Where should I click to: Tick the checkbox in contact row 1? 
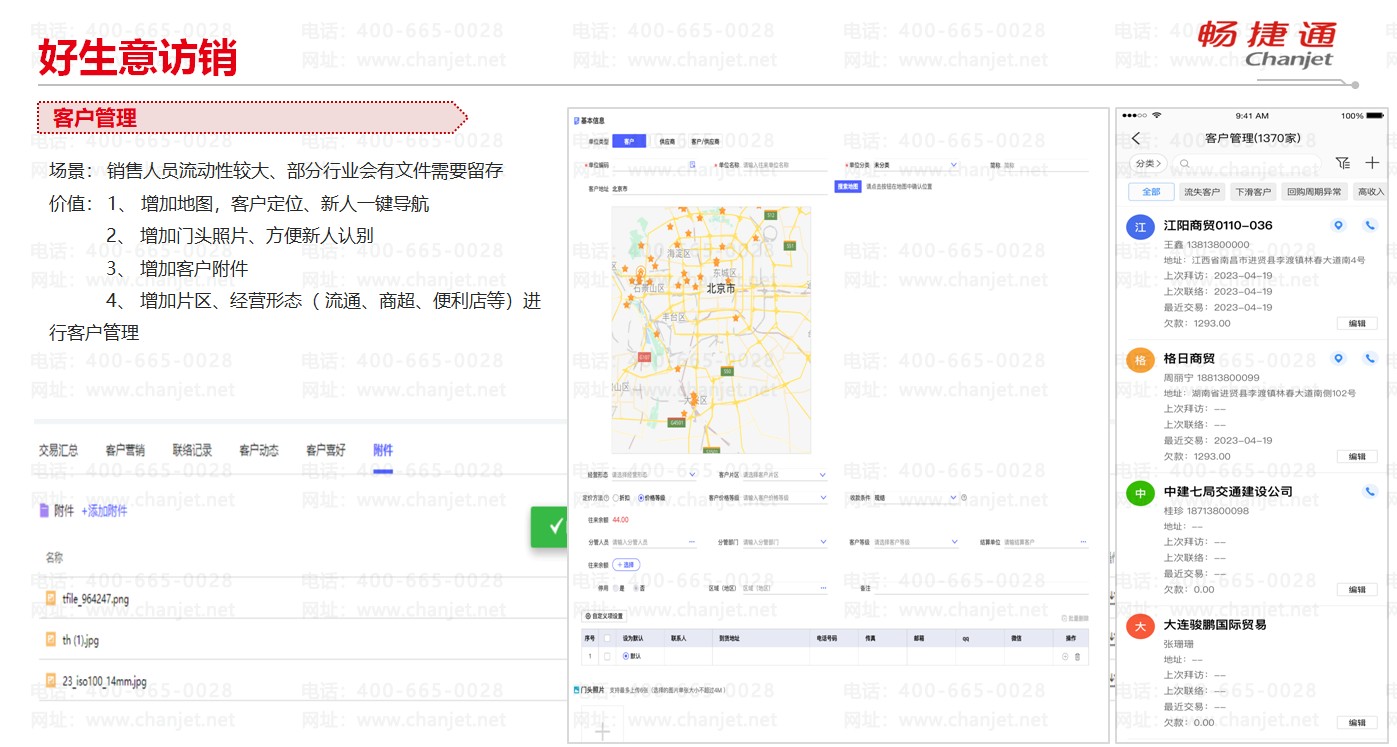[606, 656]
